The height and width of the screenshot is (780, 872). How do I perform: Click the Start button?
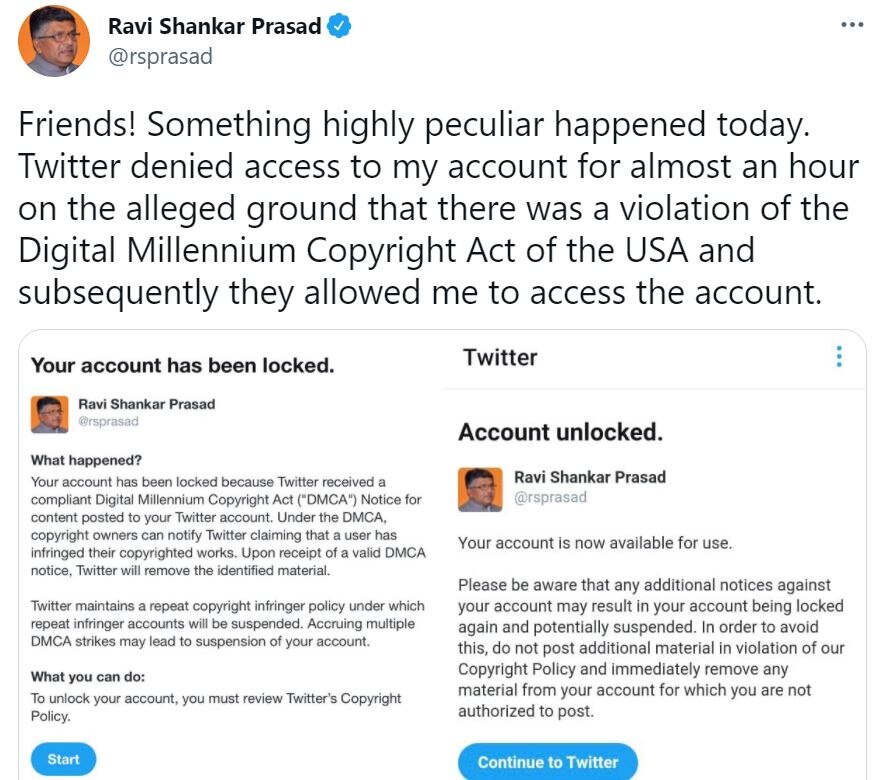(63, 759)
